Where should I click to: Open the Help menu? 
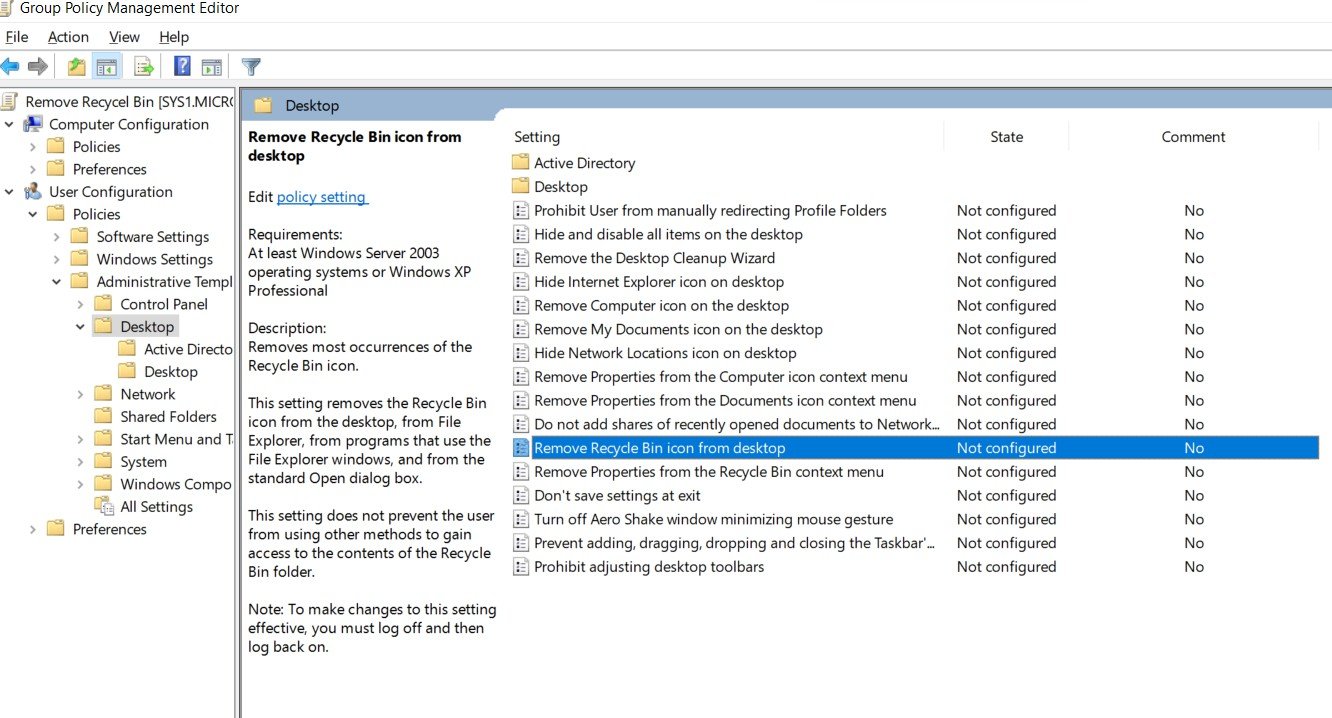coord(174,37)
